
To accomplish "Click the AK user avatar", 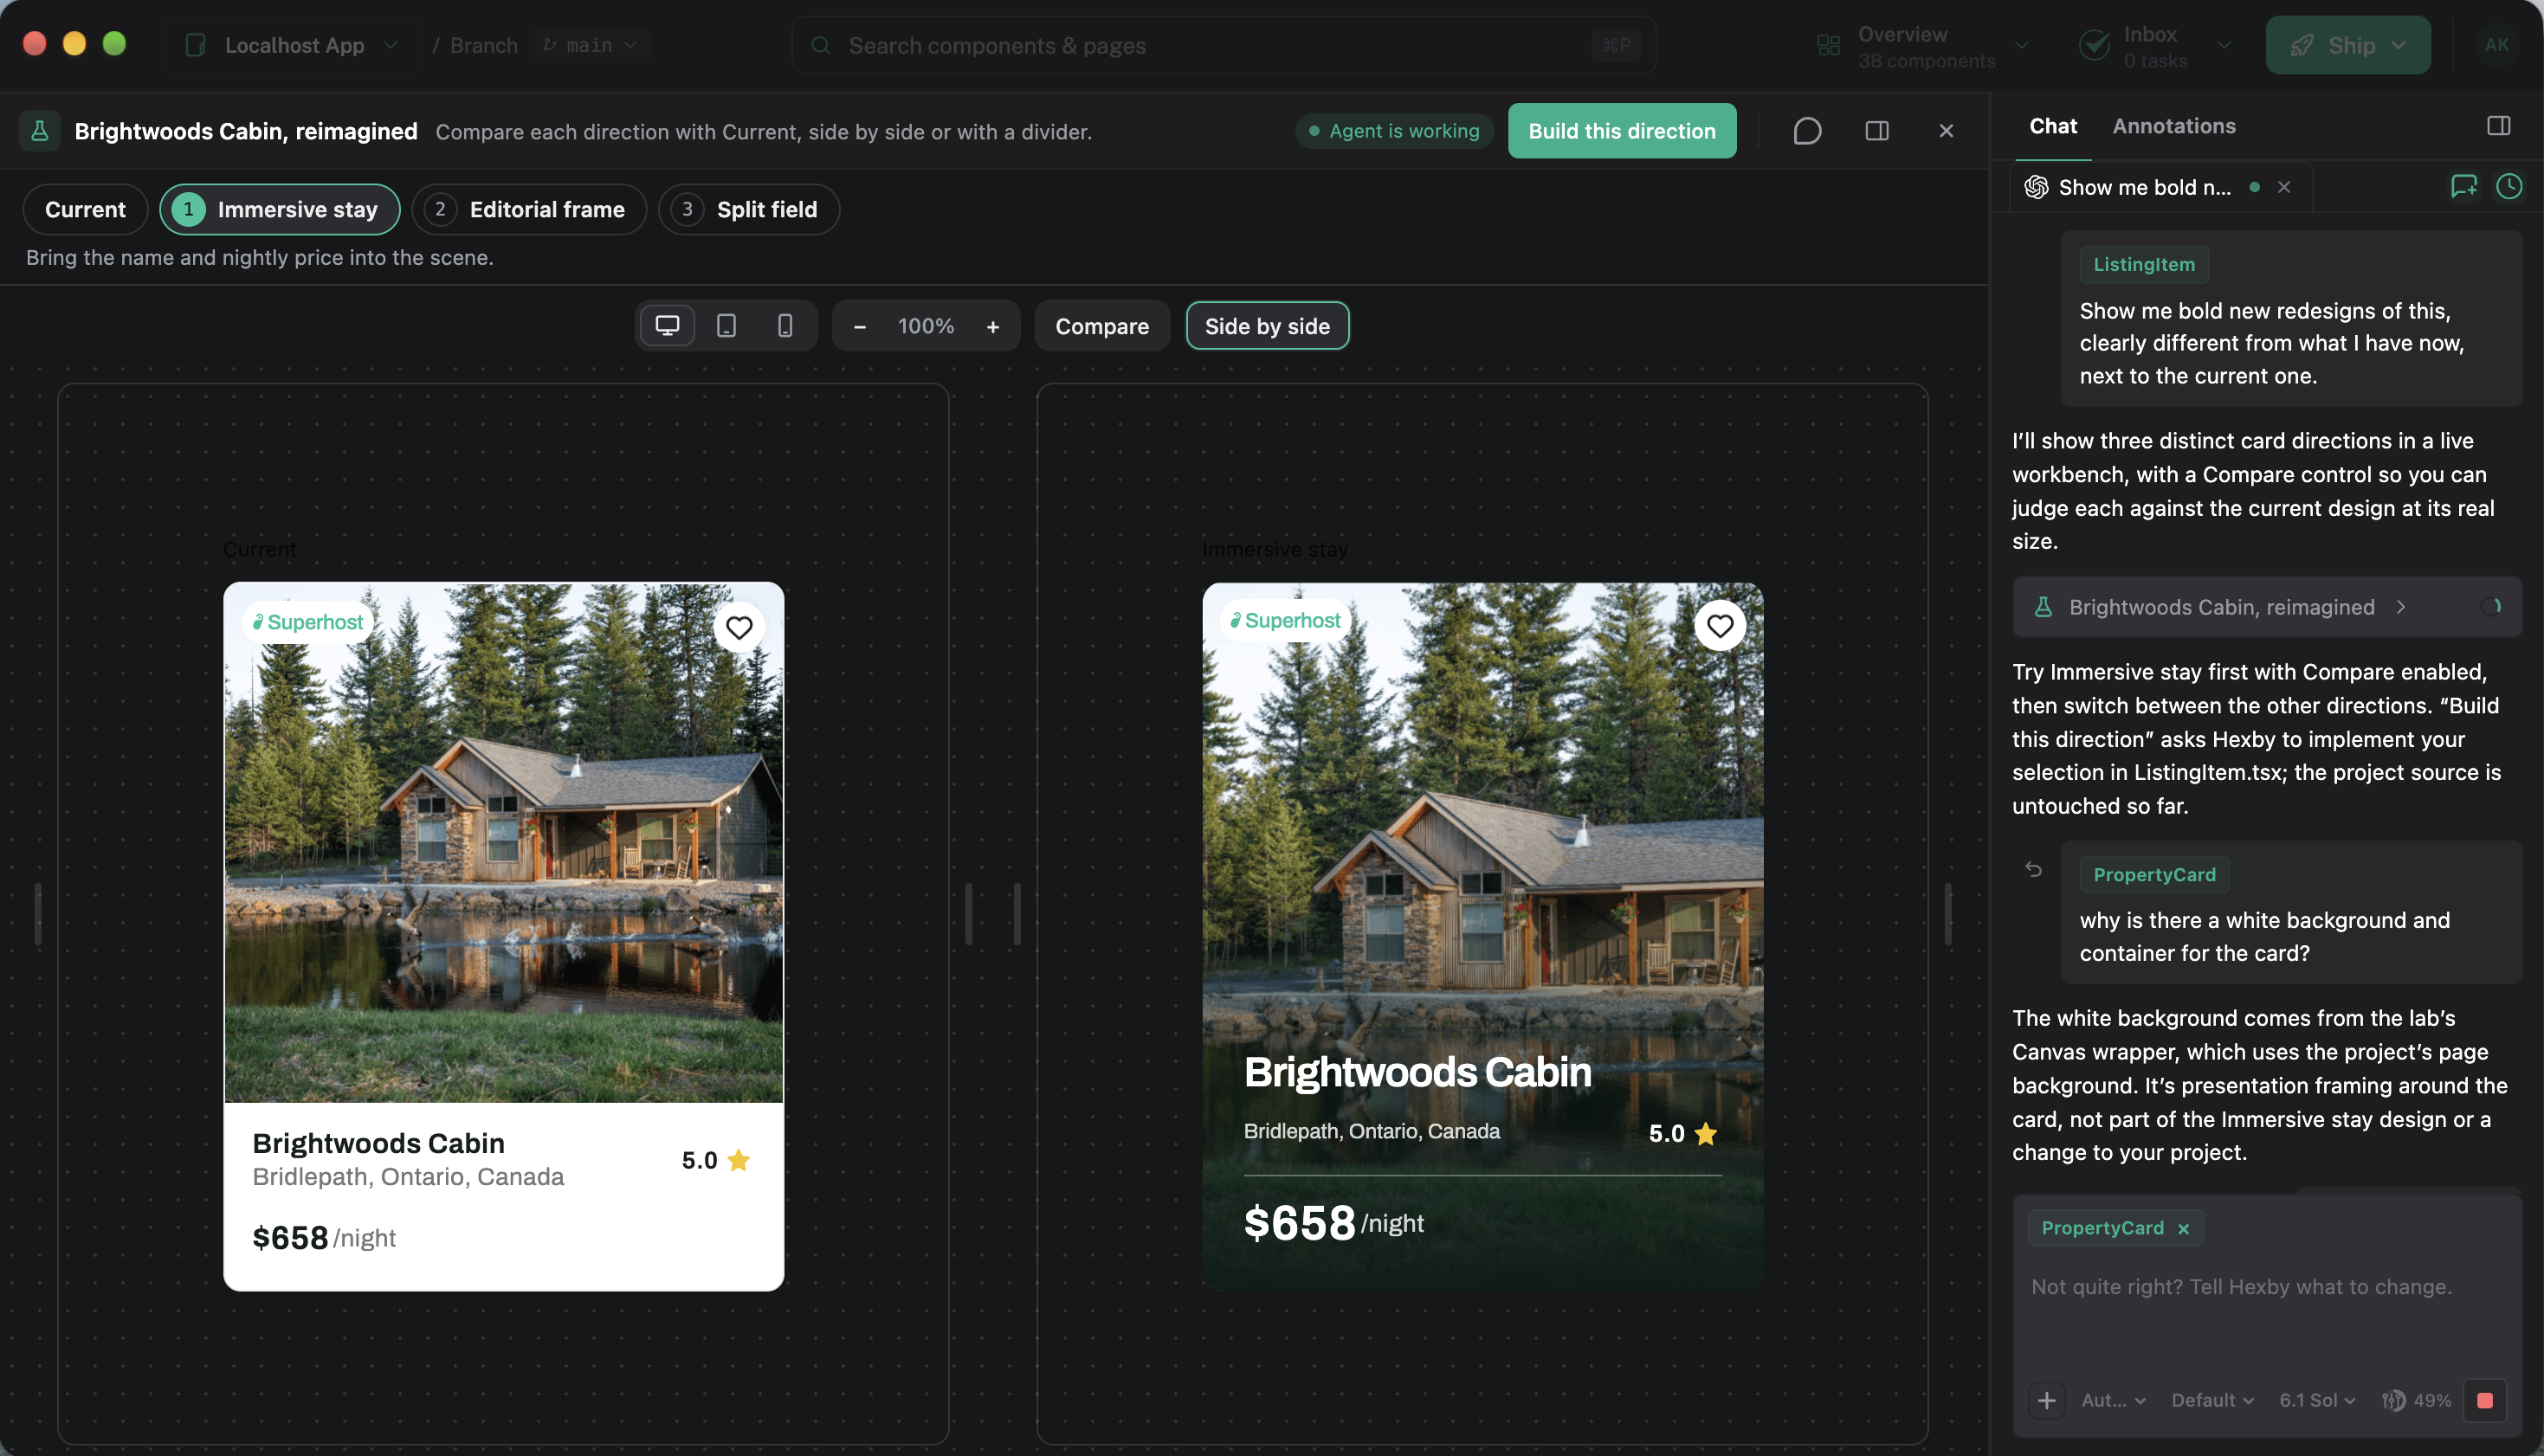I will pos(2497,45).
